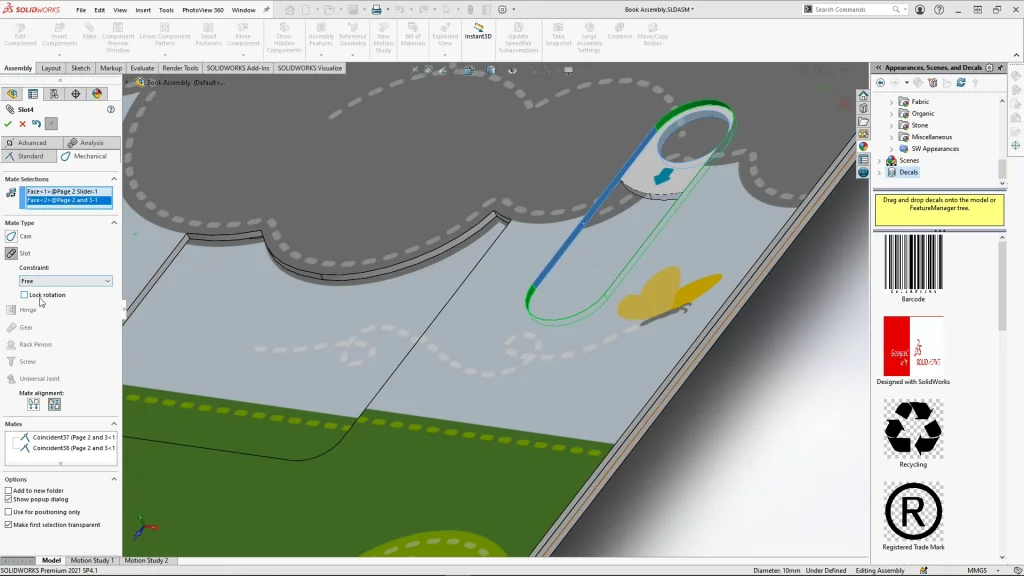
Task: Choose the Cam mate type
Action: click(12, 236)
